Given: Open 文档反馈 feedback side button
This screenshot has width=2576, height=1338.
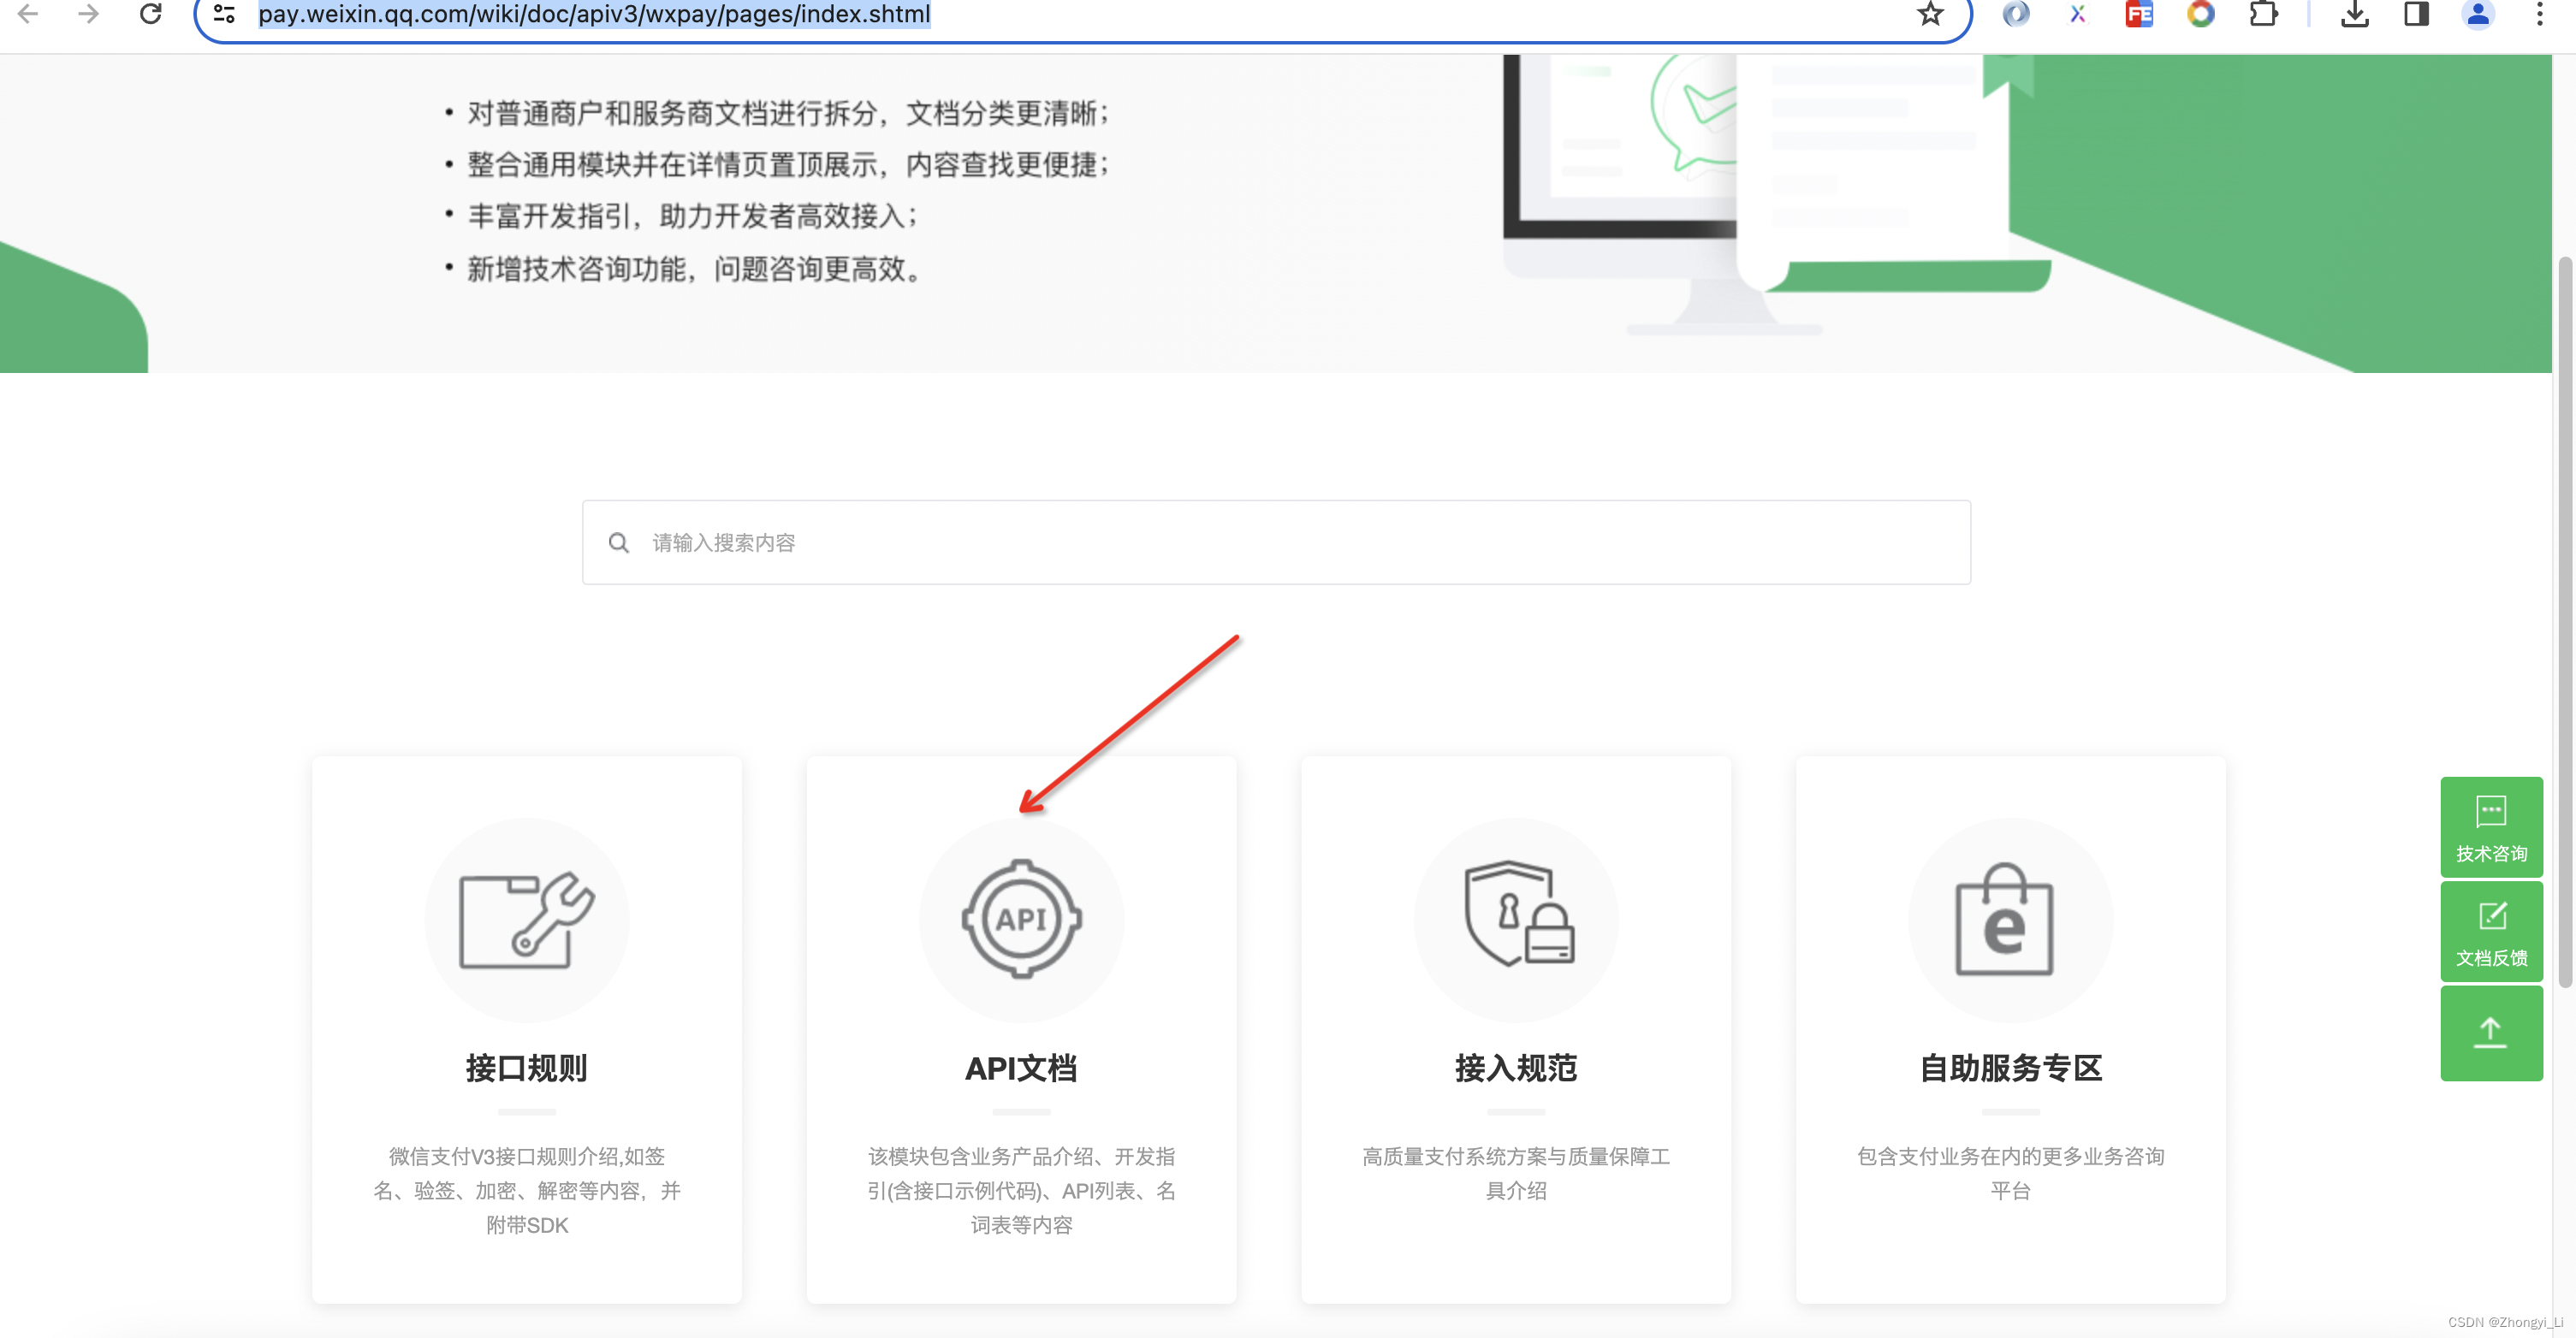Looking at the screenshot, I should [2490, 931].
